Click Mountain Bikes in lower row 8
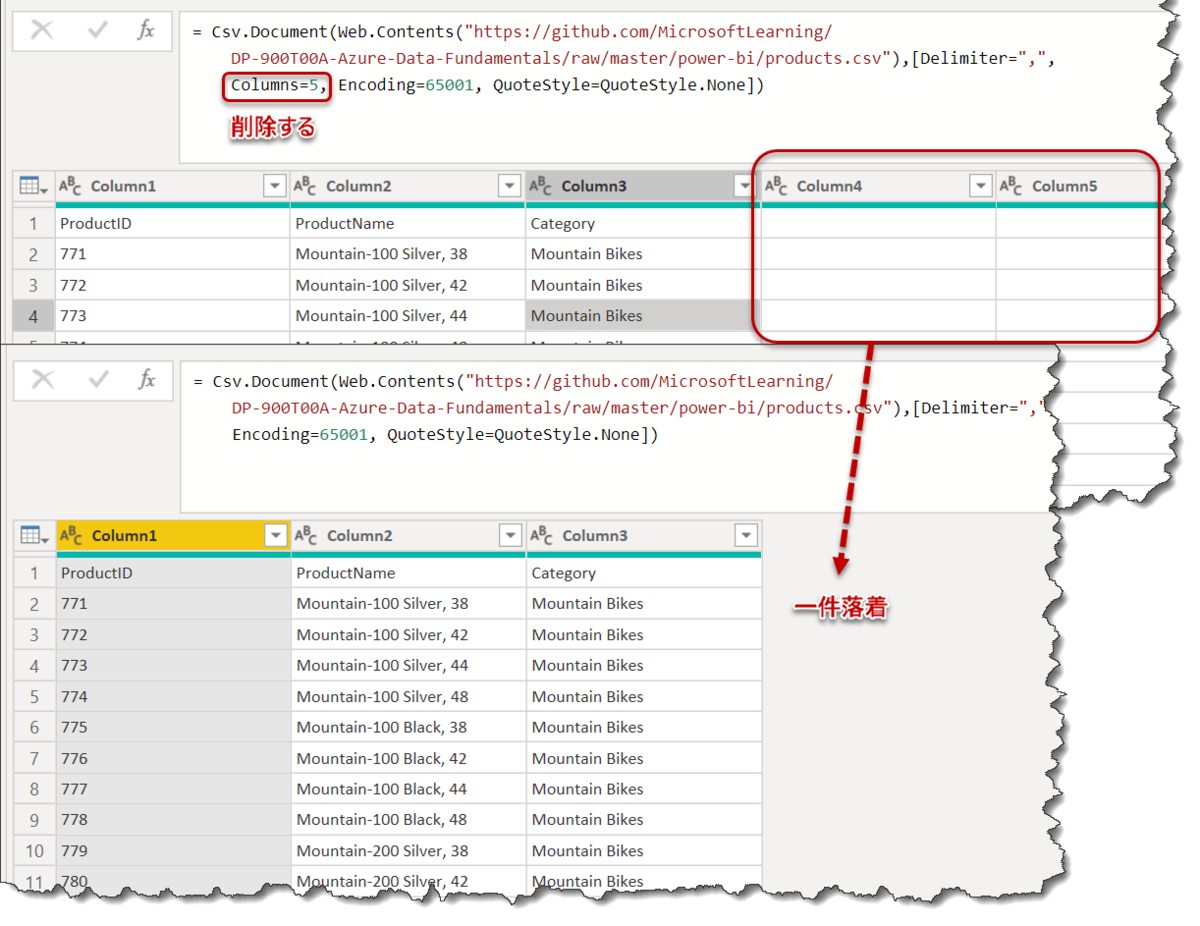This screenshot has width=1200, height=926. [644, 789]
